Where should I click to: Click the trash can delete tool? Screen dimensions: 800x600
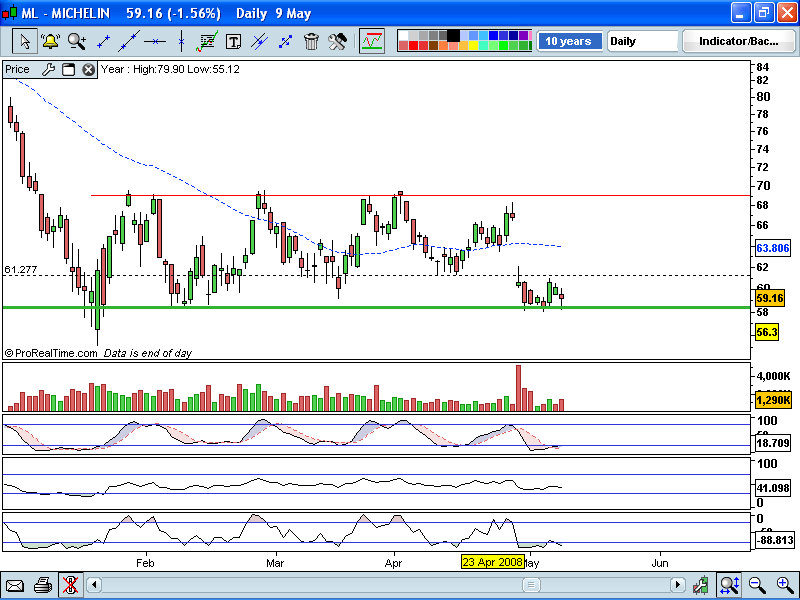(x=311, y=41)
